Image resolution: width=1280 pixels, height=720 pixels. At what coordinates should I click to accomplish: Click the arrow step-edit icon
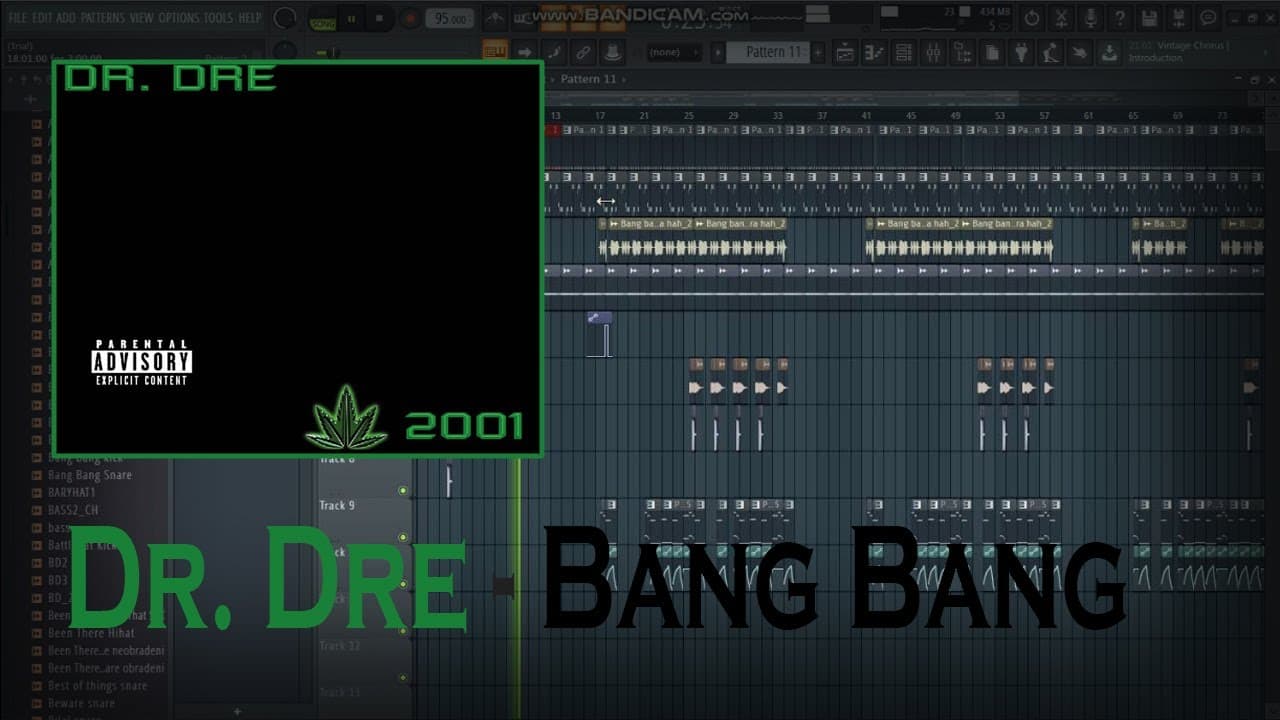(x=525, y=52)
